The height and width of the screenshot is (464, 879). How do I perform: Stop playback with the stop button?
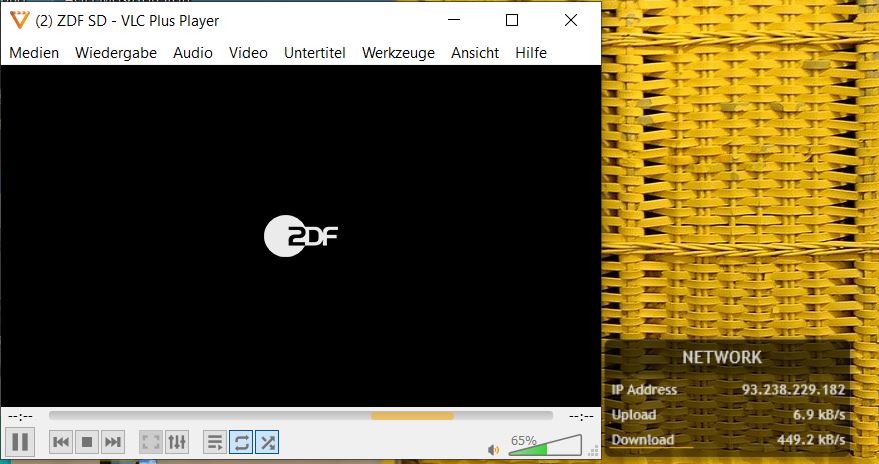point(87,442)
